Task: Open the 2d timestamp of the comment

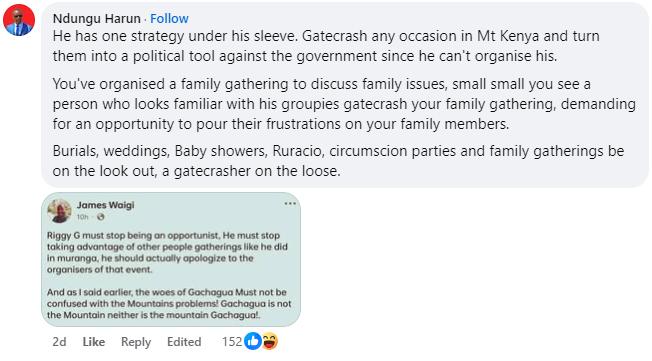Action: (59, 342)
